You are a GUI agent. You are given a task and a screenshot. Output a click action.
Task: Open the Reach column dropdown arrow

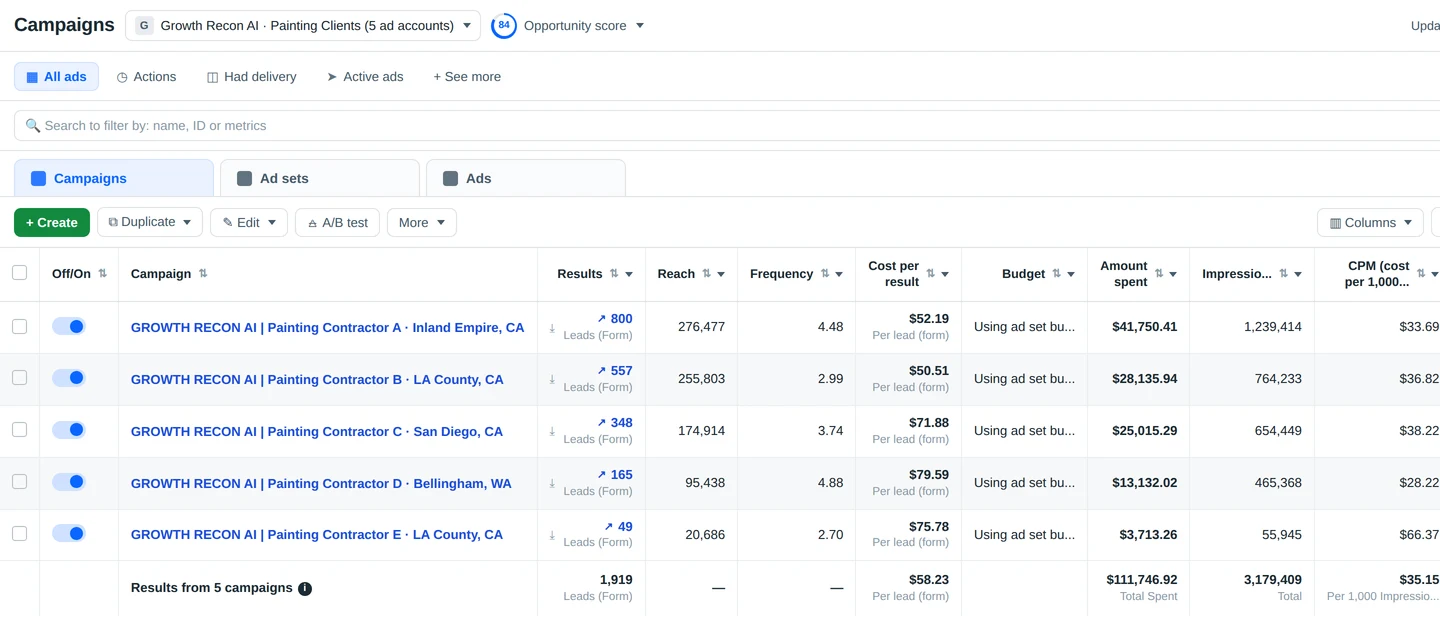click(721, 274)
